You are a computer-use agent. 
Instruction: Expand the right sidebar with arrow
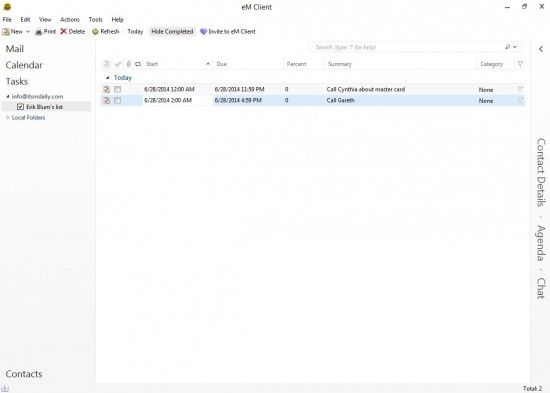(x=541, y=49)
